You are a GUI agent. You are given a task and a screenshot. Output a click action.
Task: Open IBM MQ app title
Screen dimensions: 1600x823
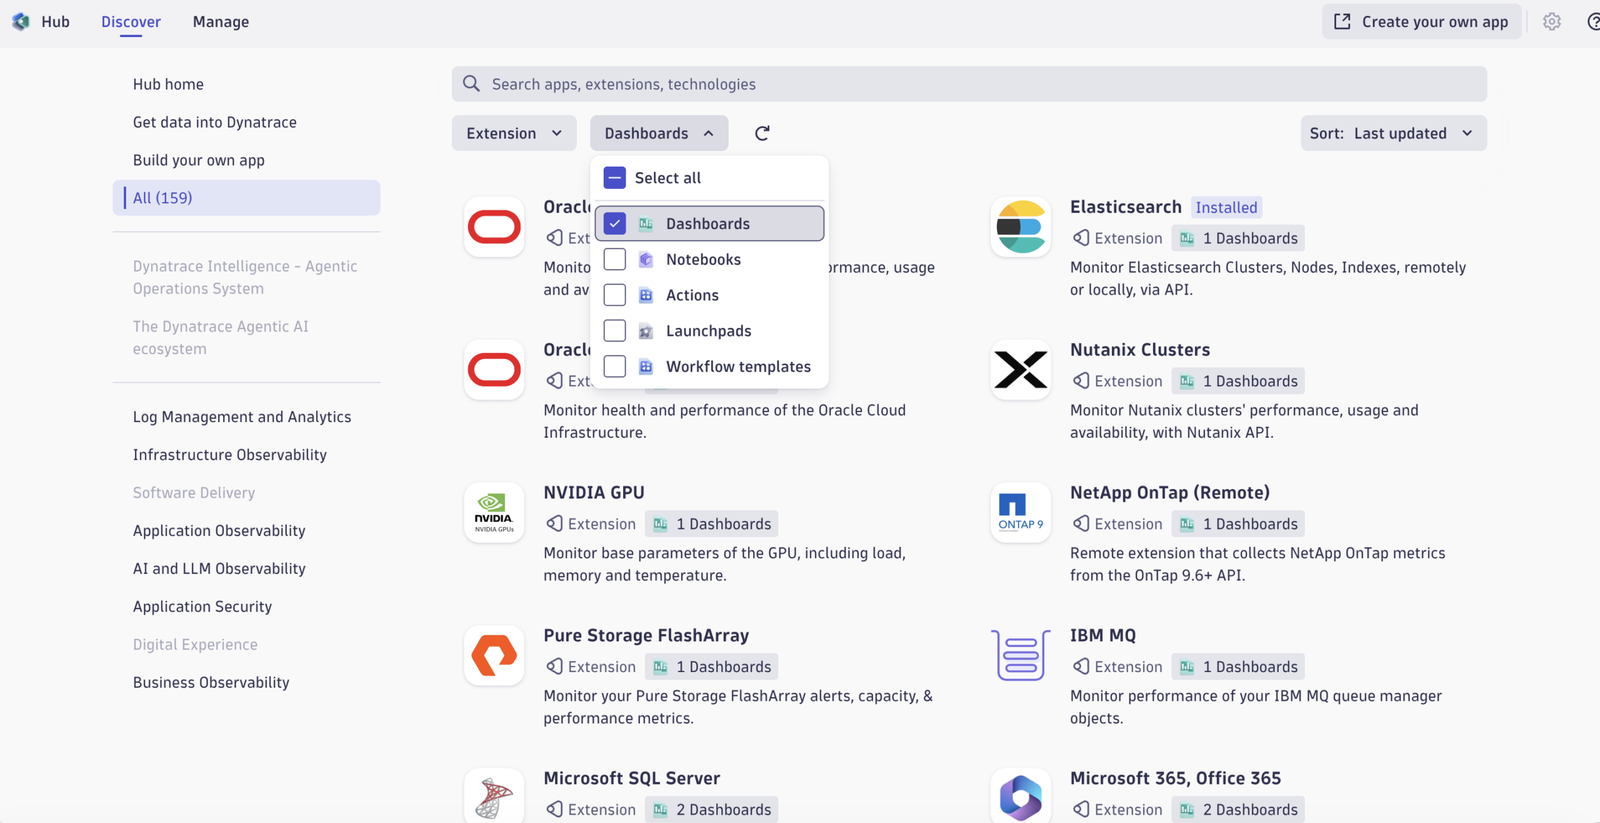pyautogui.click(x=1103, y=636)
